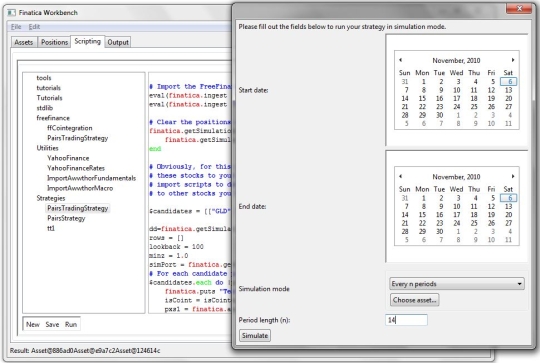Go to previous month in End date calendar
The image size is (540, 363).
[401, 176]
